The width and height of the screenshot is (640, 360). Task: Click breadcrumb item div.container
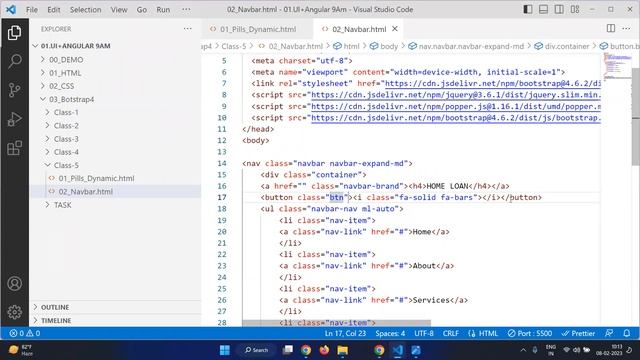pos(562,46)
